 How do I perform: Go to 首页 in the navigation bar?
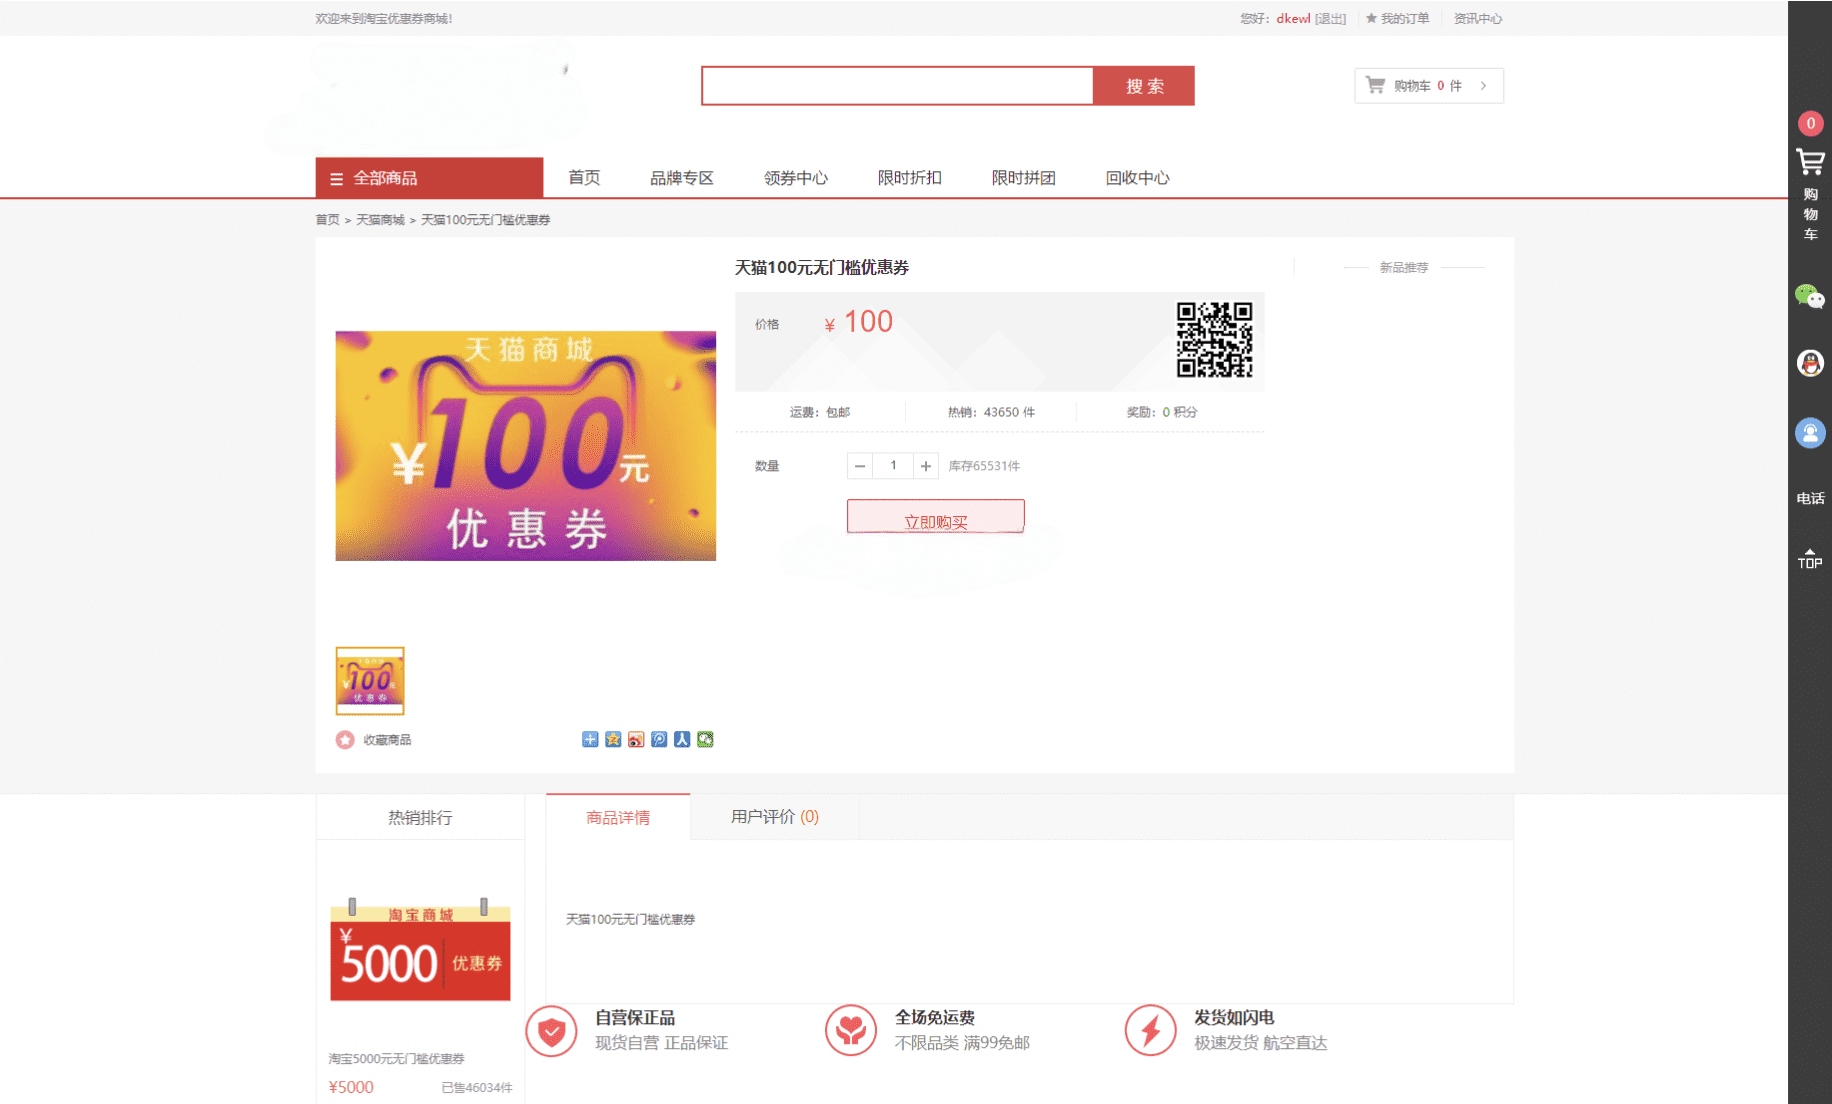pyautogui.click(x=584, y=178)
